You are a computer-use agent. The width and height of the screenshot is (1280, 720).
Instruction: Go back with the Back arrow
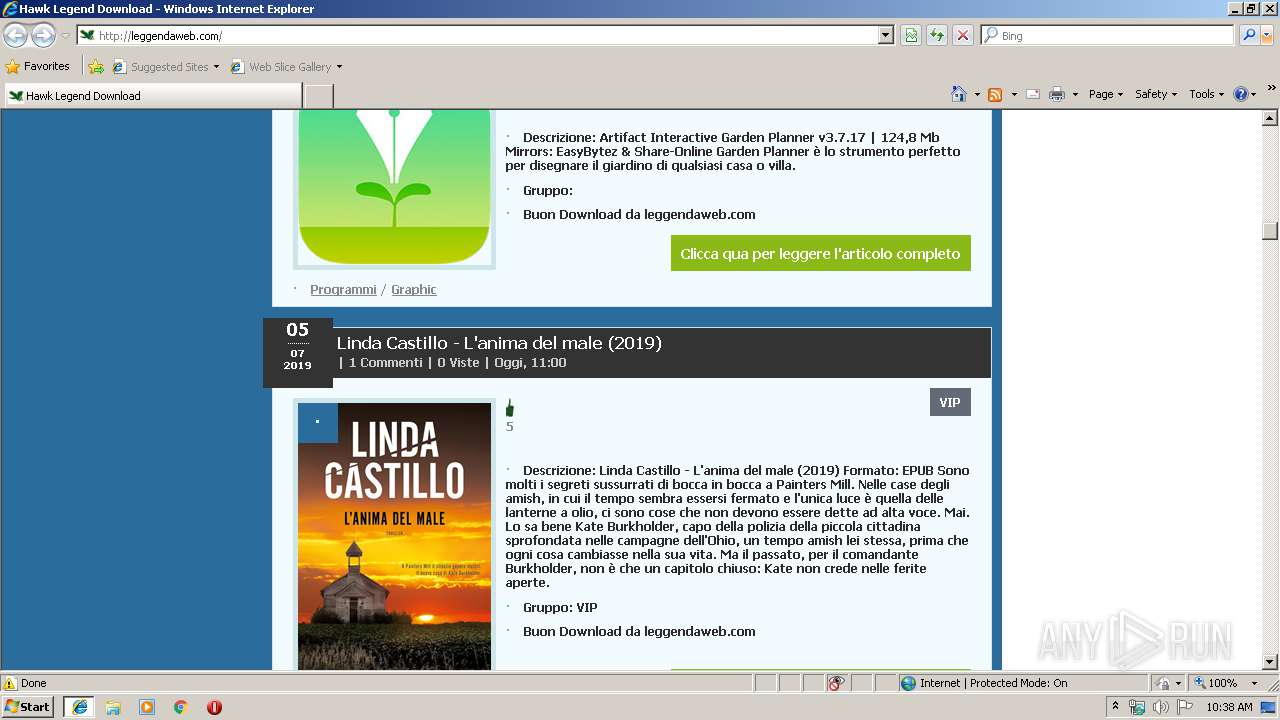pos(16,36)
